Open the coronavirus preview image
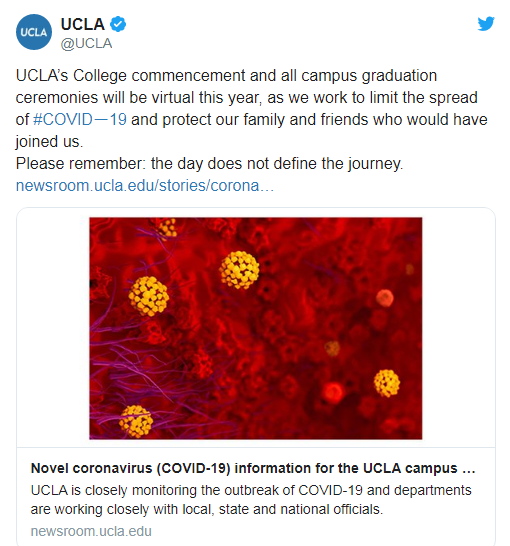This screenshot has width=510, height=546. coord(256,328)
